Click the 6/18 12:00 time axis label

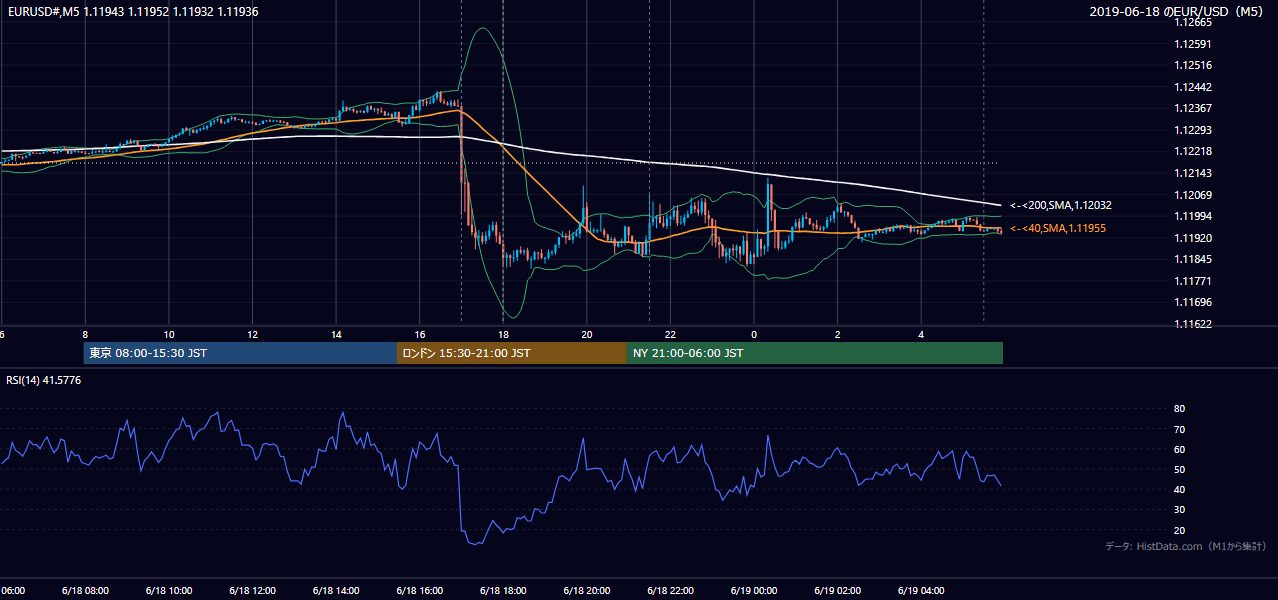pos(251,591)
